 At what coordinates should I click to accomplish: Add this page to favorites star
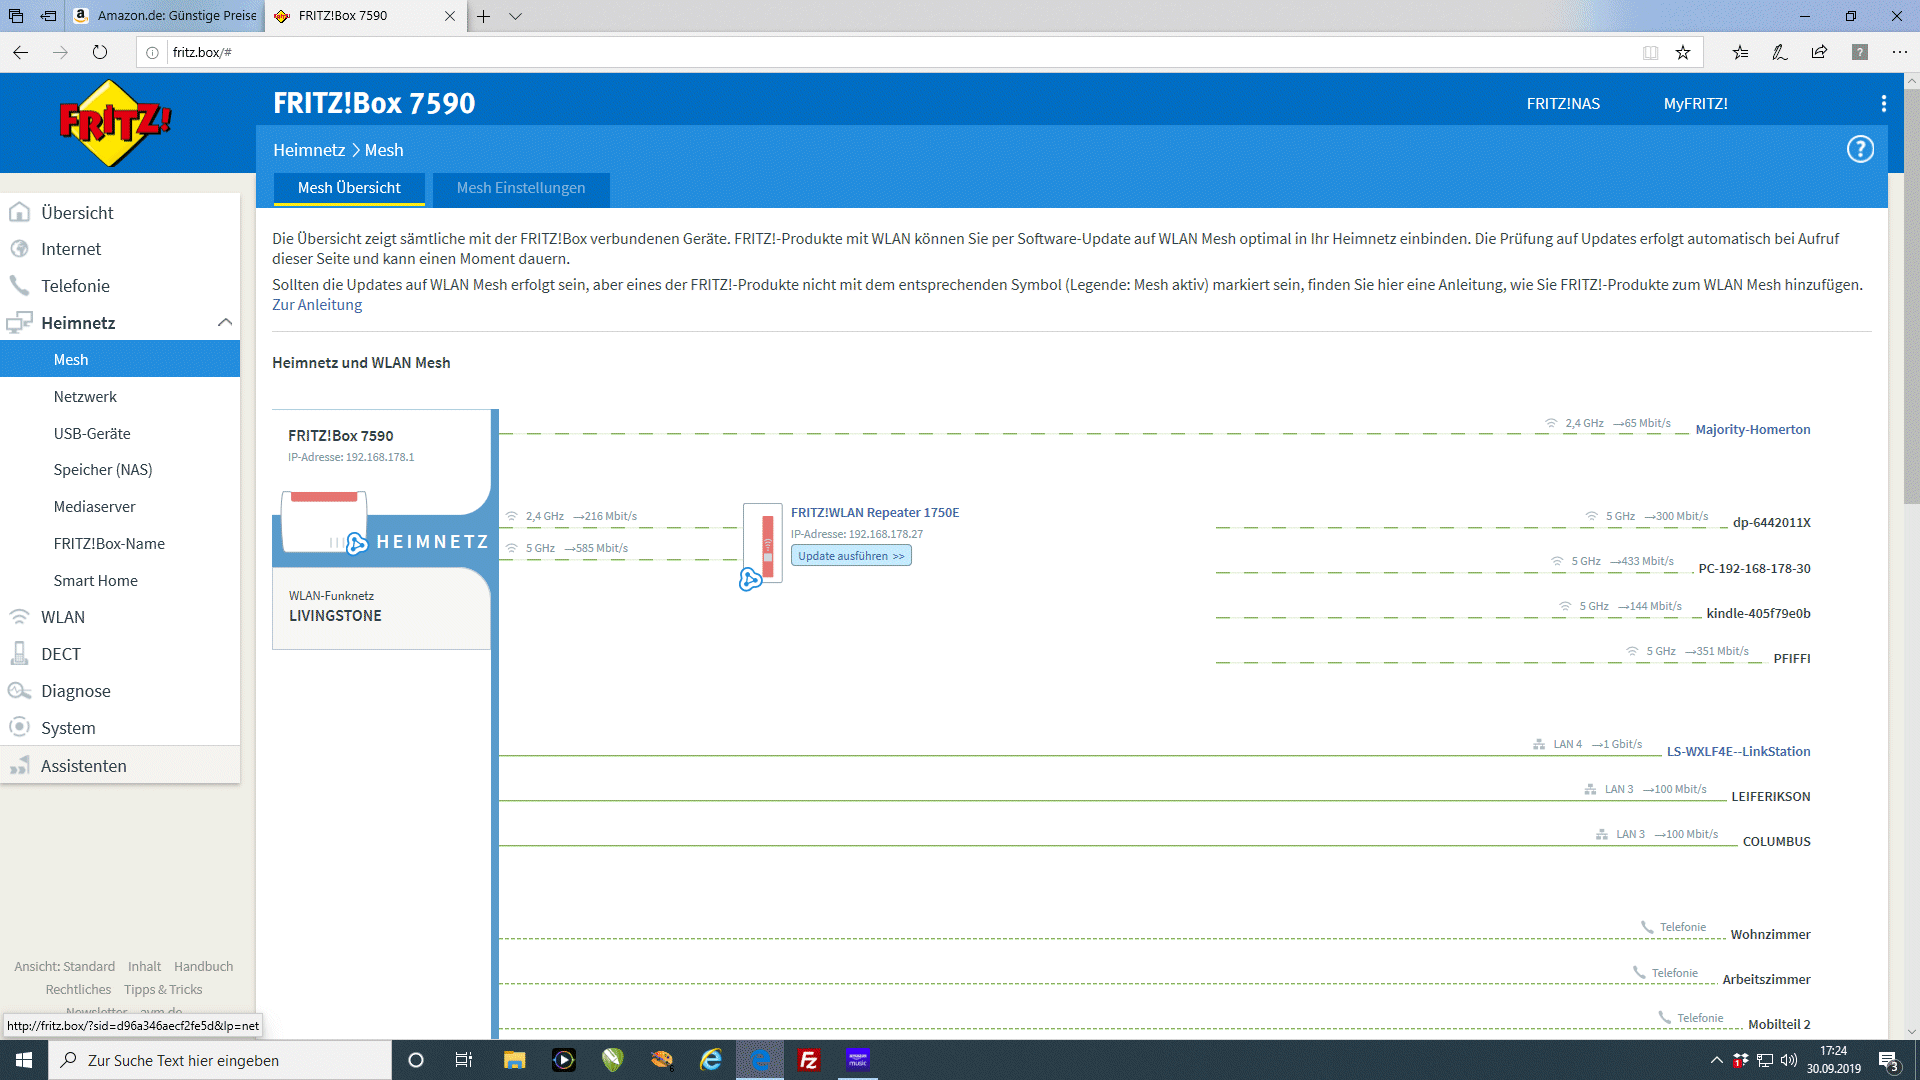(1683, 52)
